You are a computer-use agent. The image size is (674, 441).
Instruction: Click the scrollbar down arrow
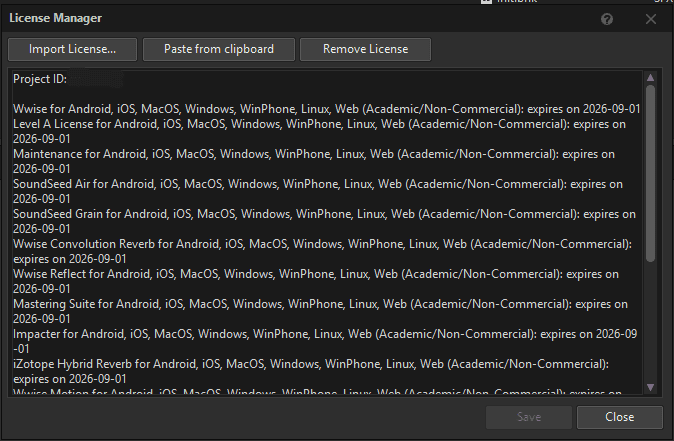(x=650, y=387)
